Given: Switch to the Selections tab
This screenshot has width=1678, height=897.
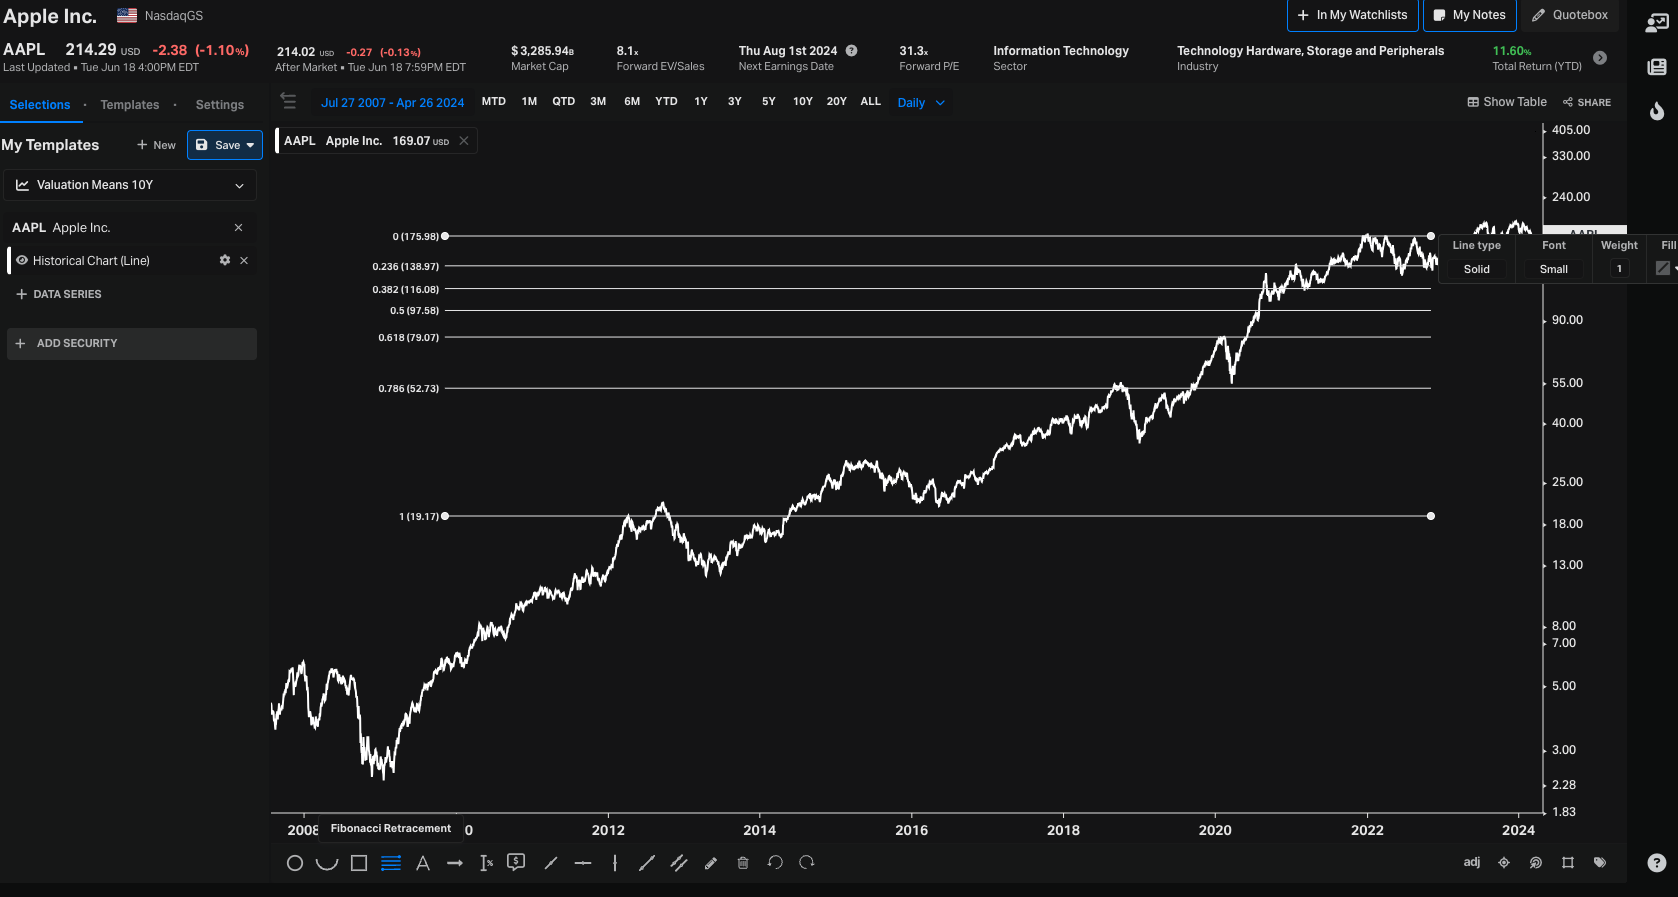Looking at the screenshot, I should 40,105.
